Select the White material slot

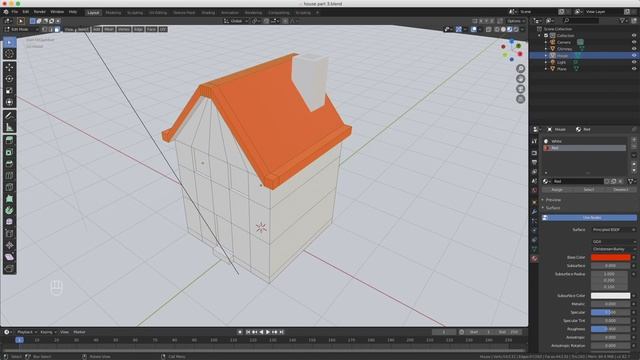point(584,141)
